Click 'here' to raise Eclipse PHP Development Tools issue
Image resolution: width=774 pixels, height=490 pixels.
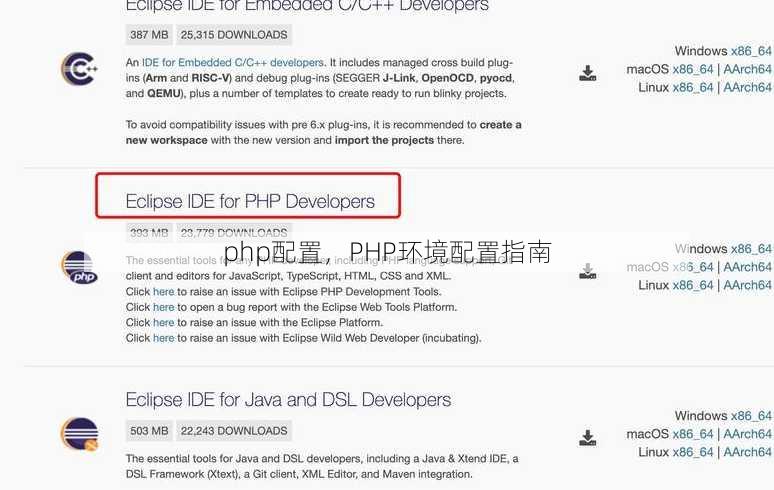(x=164, y=292)
